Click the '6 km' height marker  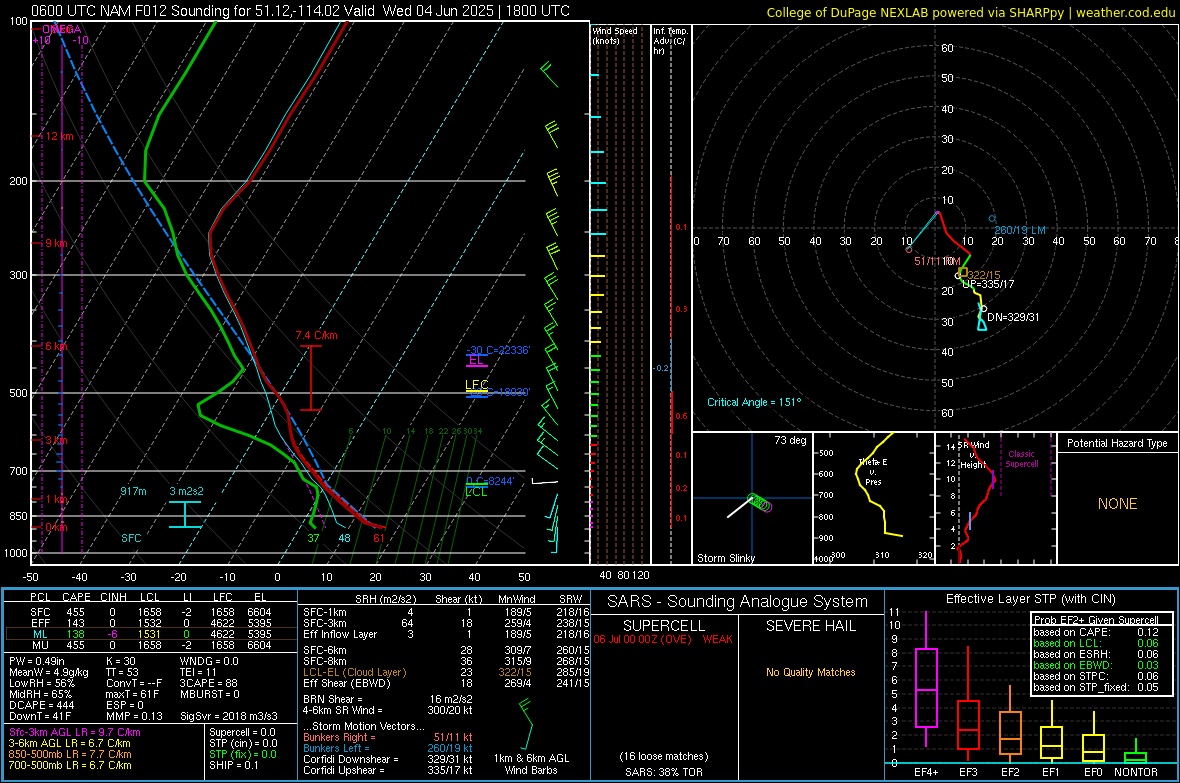coord(56,346)
